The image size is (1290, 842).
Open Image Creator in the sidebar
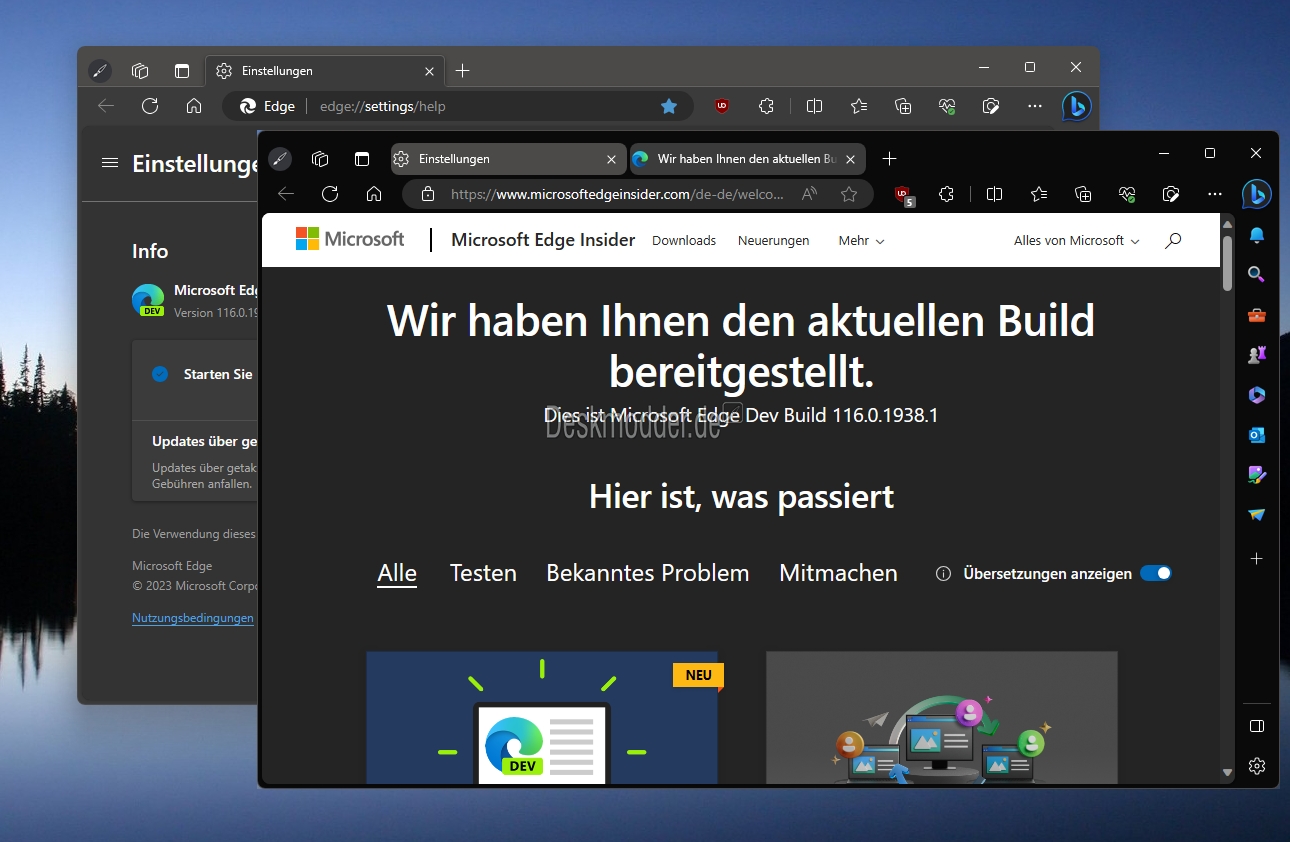pyautogui.click(x=1257, y=475)
